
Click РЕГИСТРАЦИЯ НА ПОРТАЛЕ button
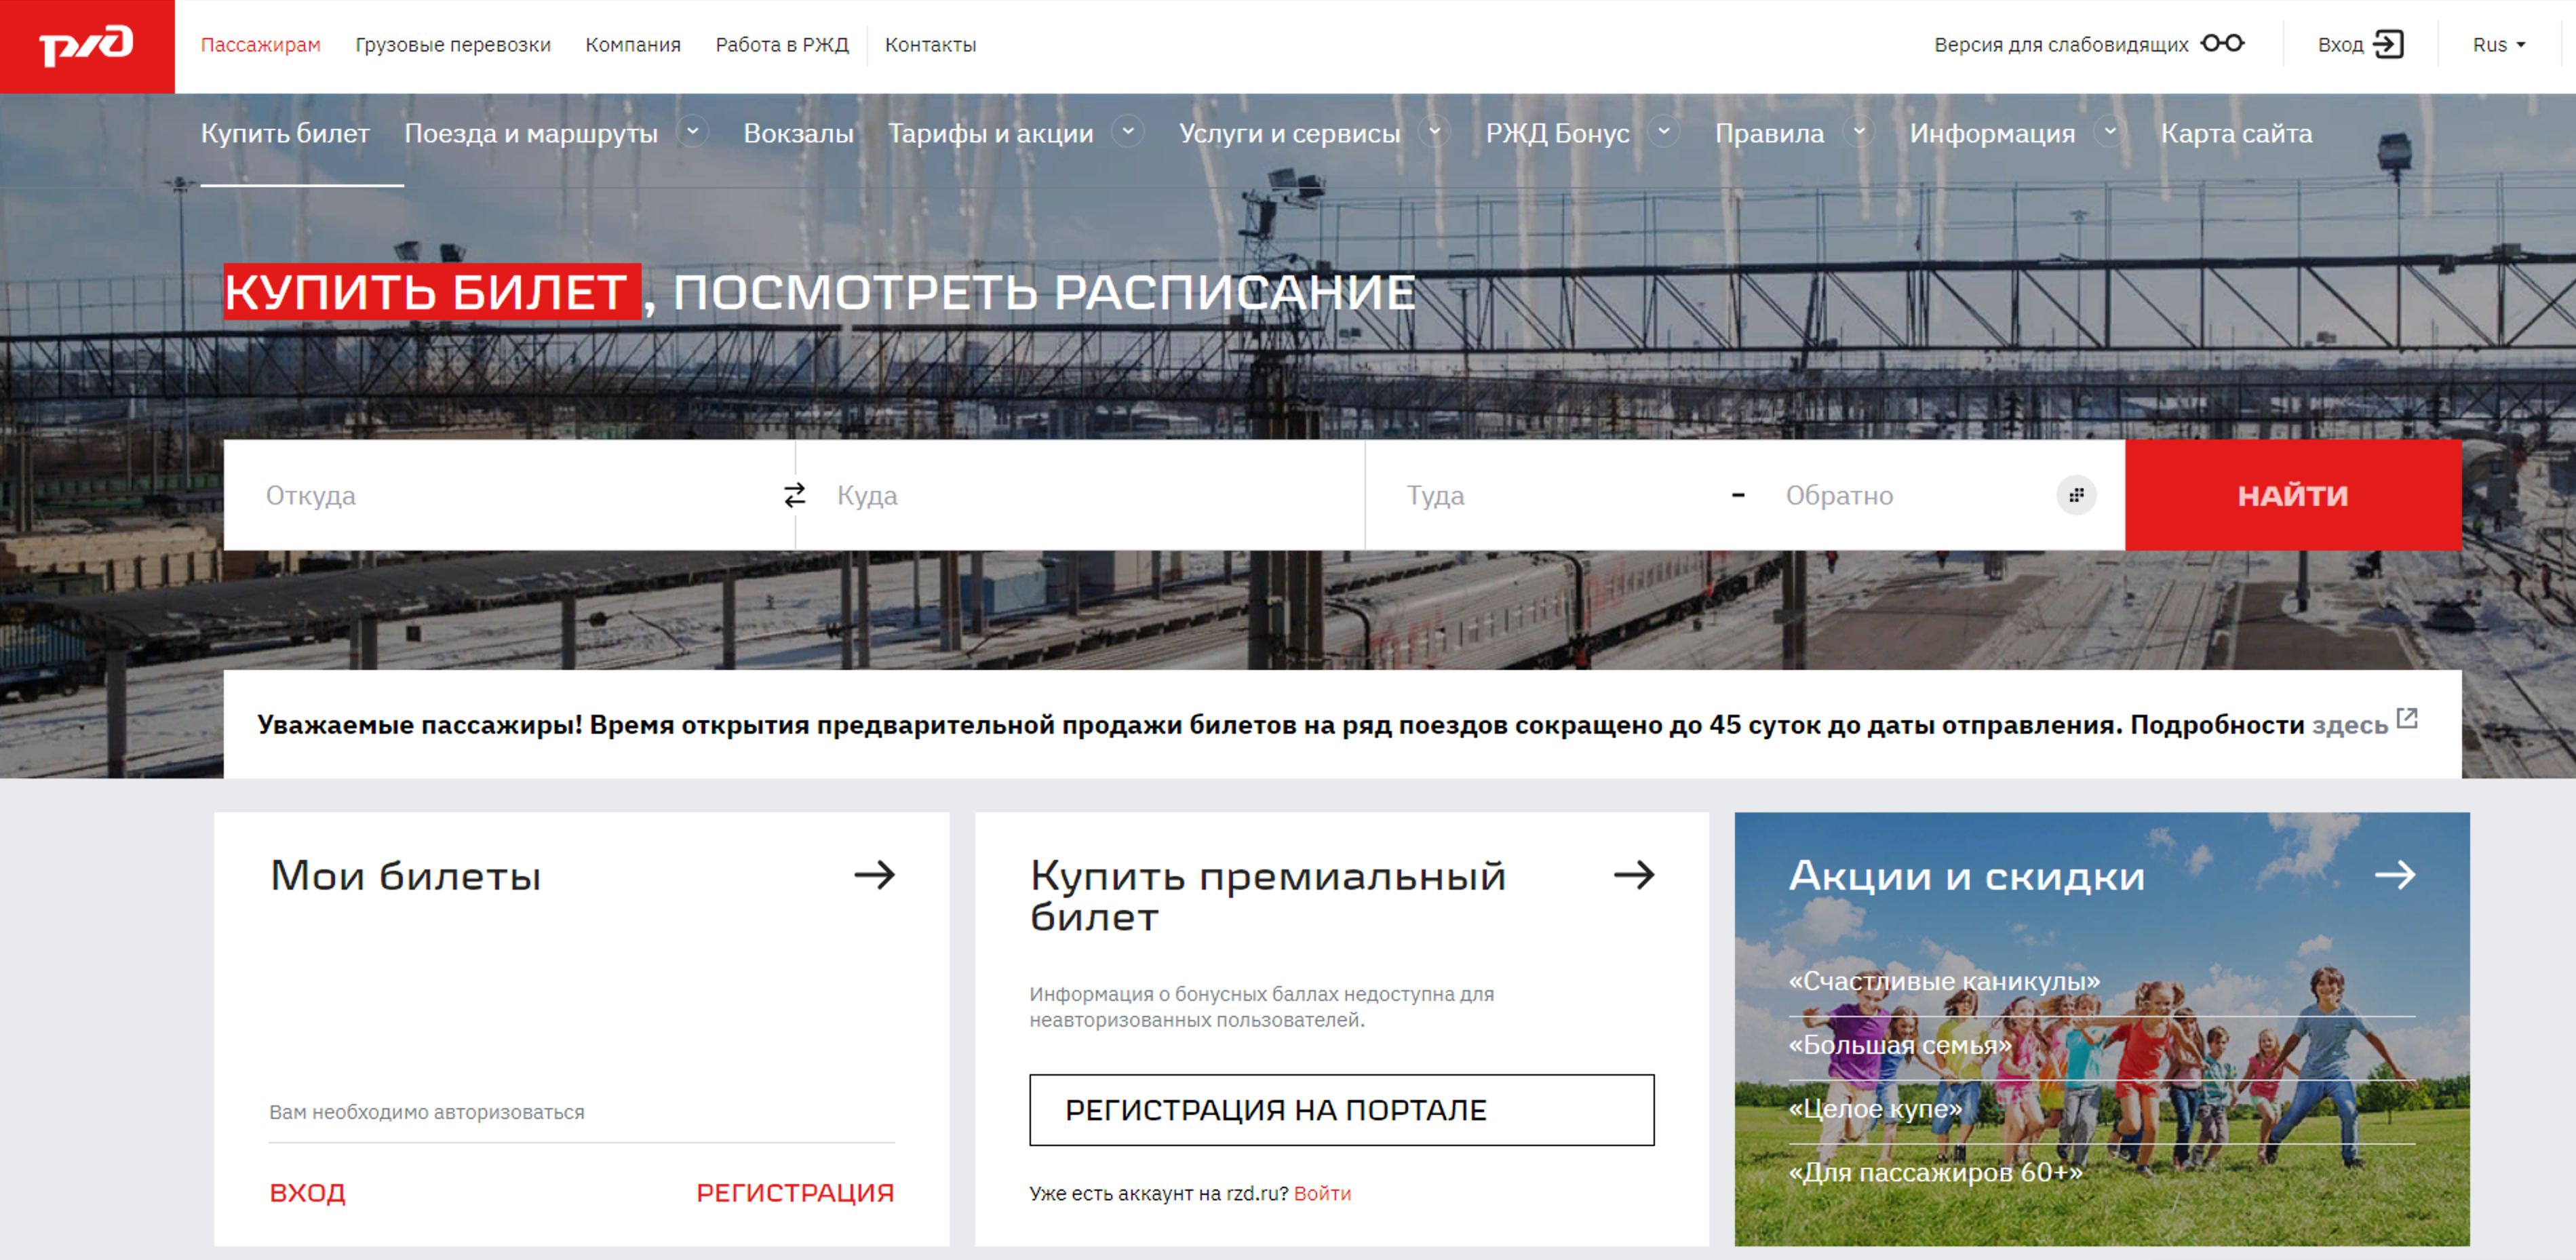pos(1341,1110)
